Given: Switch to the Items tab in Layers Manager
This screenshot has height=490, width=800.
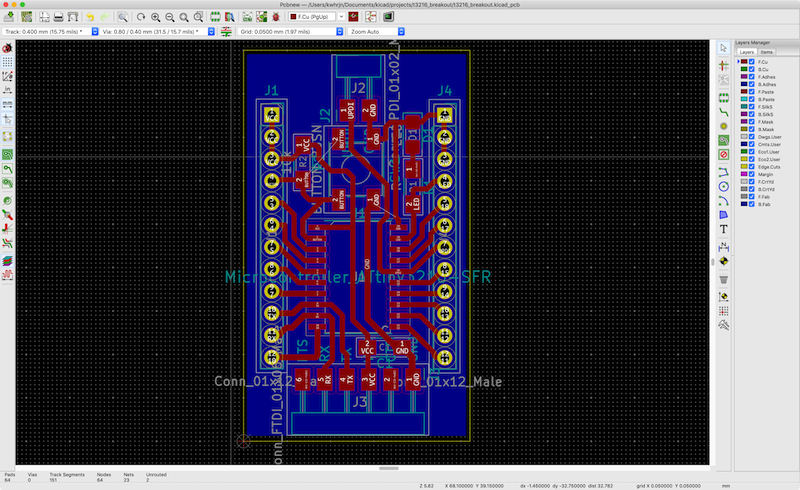Looking at the screenshot, I should [x=766, y=52].
